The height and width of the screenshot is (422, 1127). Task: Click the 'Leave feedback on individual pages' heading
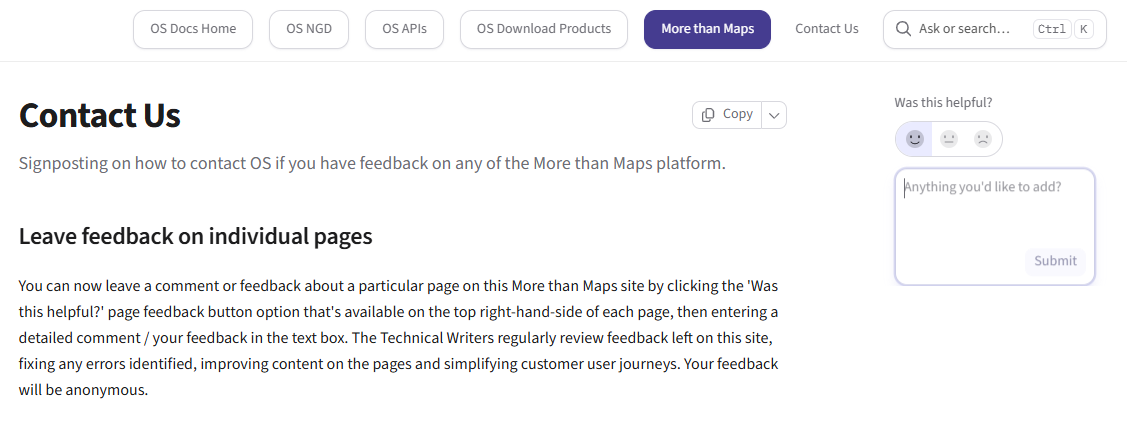(x=195, y=237)
